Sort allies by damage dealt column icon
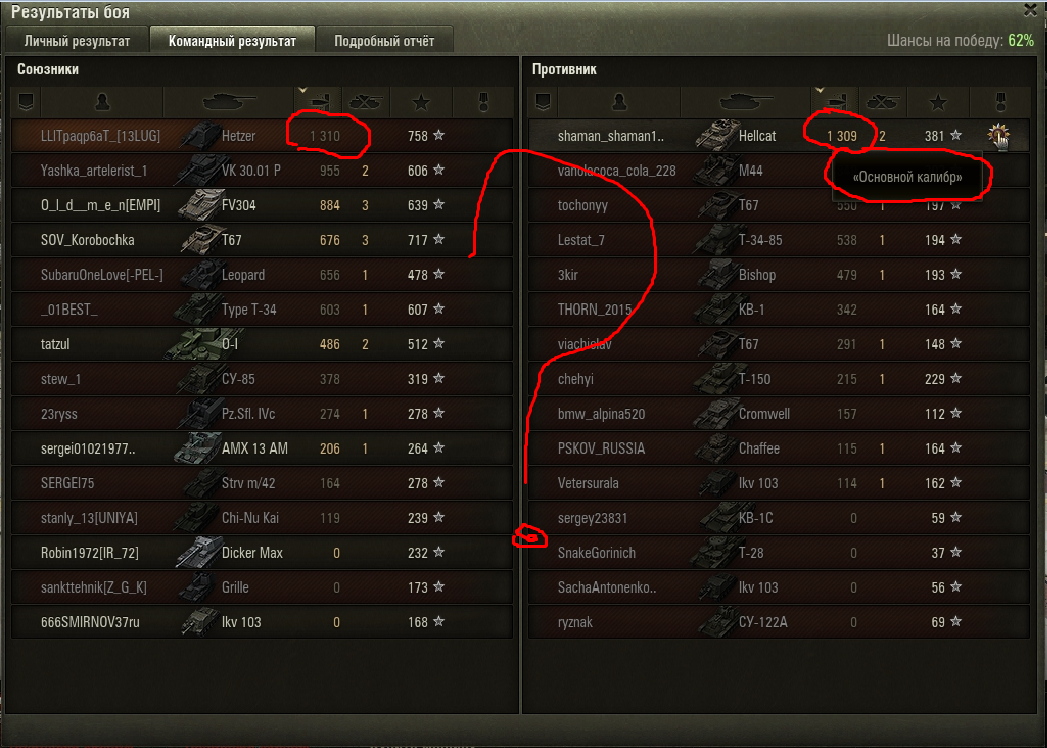The width and height of the screenshot is (1047, 748). pos(318,102)
